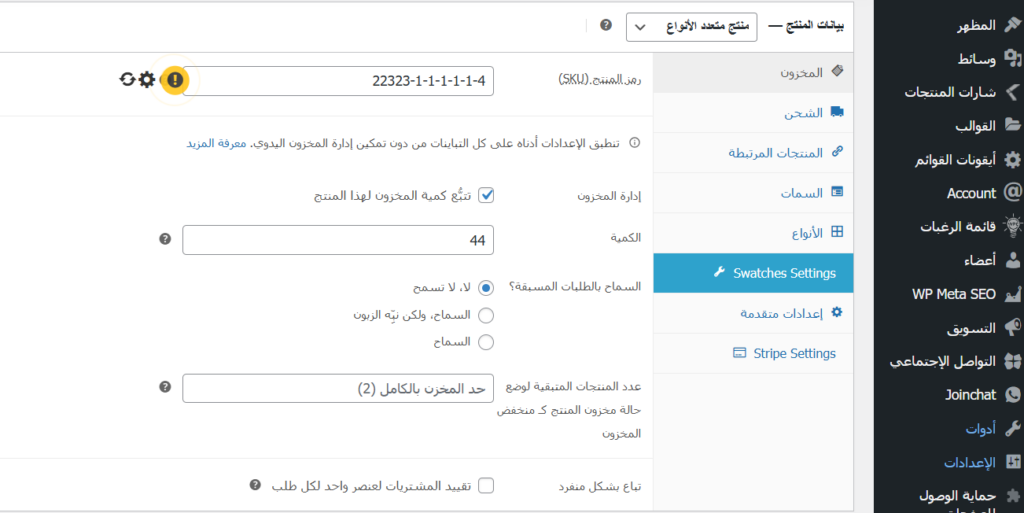Uncheck تتبّع كمية المخزون لهذا المنتج checkbox

[x=486, y=195]
